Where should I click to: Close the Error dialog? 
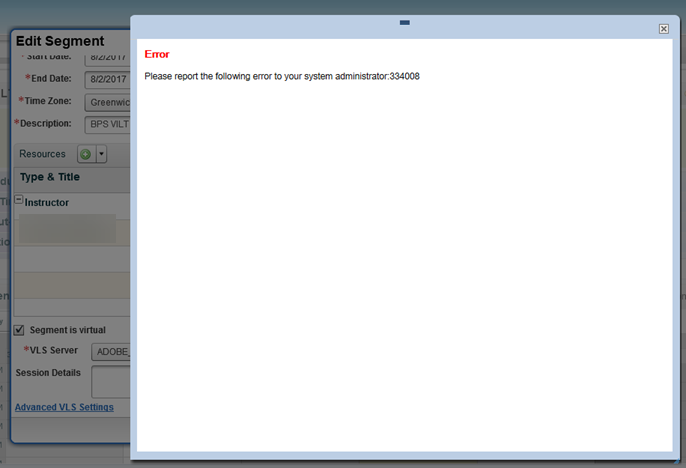click(x=663, y=29)
